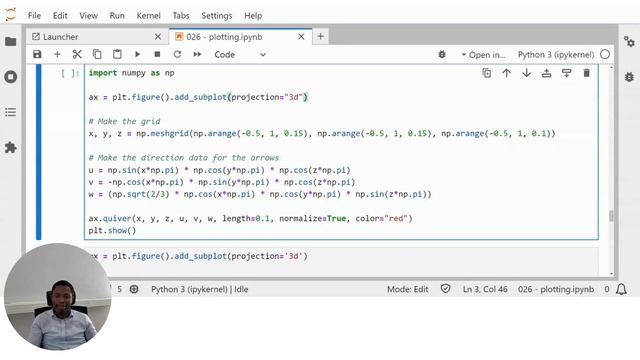Open the File Browser sidebar icon
This screenshot has height=360, width=640.
11,41
